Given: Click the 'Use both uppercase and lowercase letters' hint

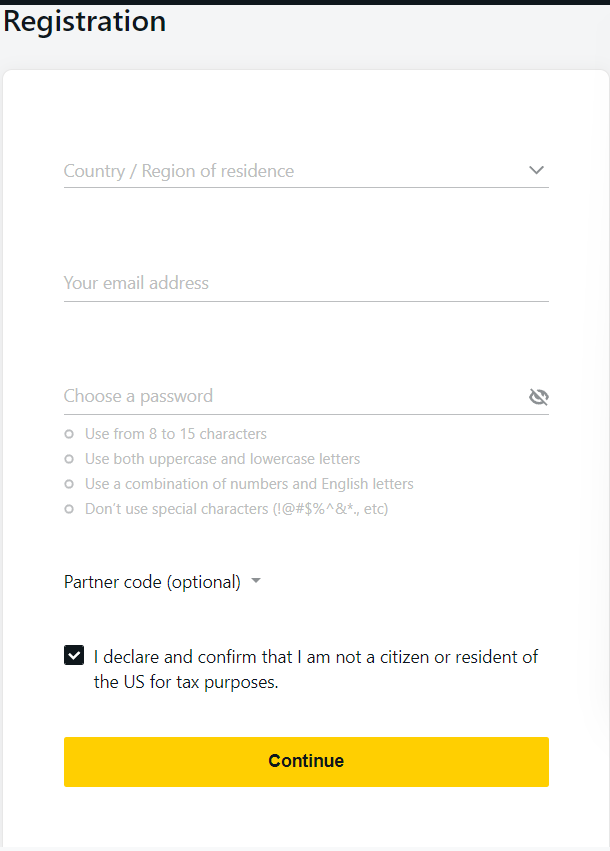Looking at the screenshot, I should pyautogui.click(x=223, y=459).
